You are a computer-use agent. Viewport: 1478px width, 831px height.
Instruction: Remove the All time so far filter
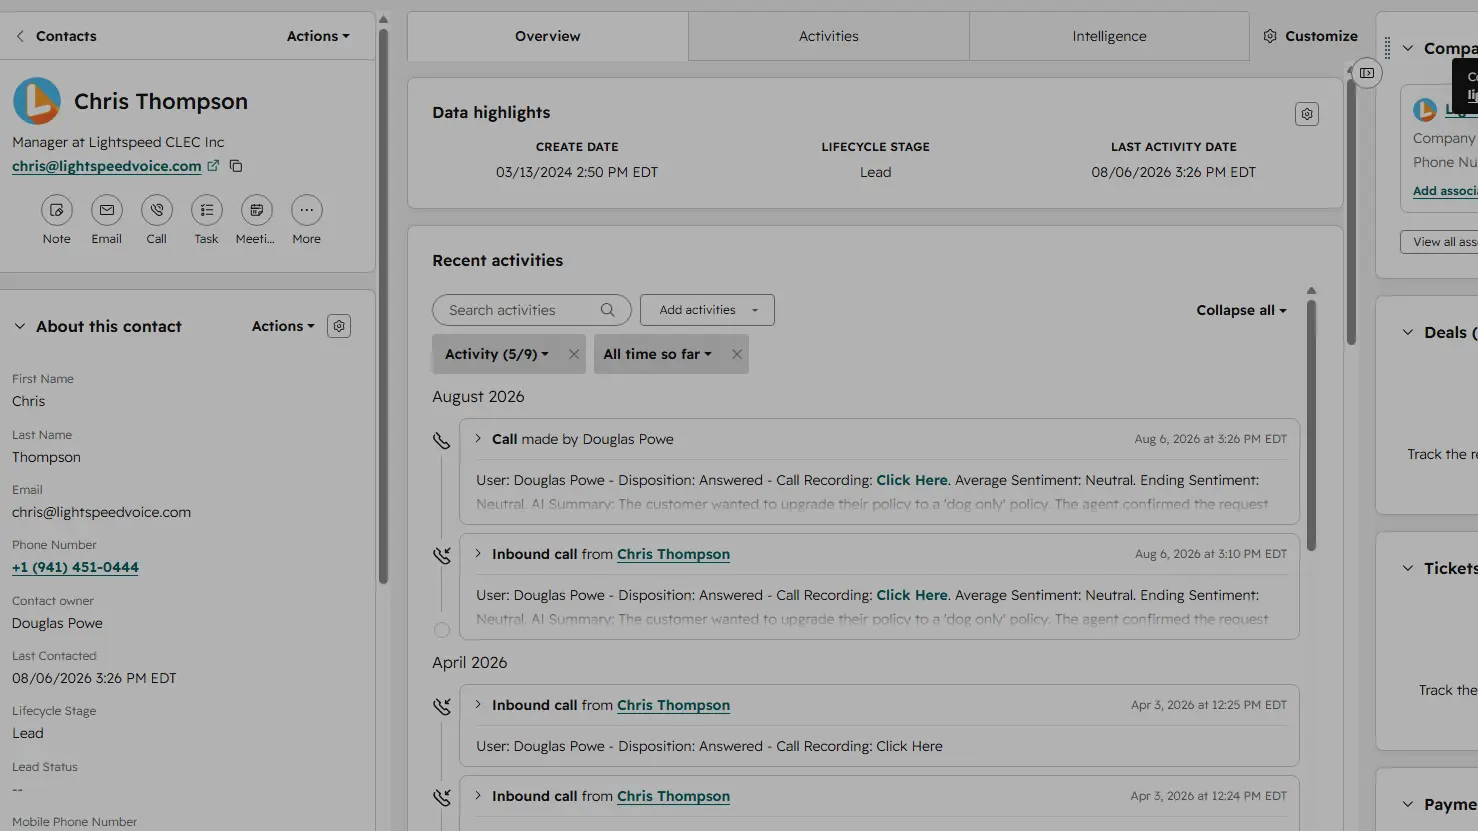coord(737,354)
